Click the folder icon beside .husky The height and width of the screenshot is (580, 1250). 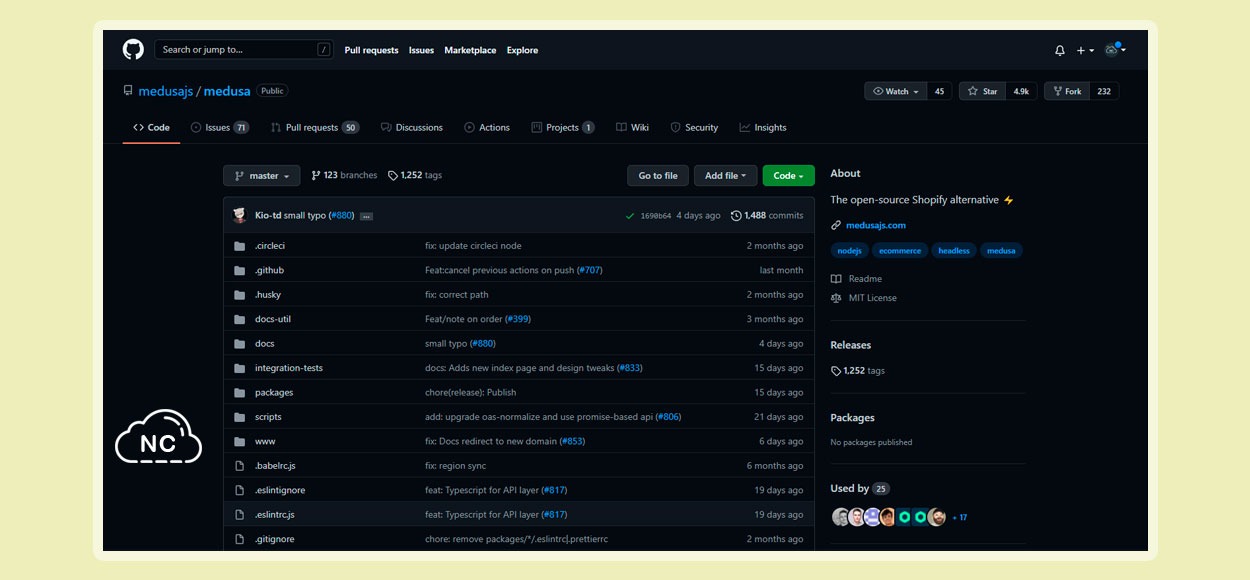pos(239,295)
